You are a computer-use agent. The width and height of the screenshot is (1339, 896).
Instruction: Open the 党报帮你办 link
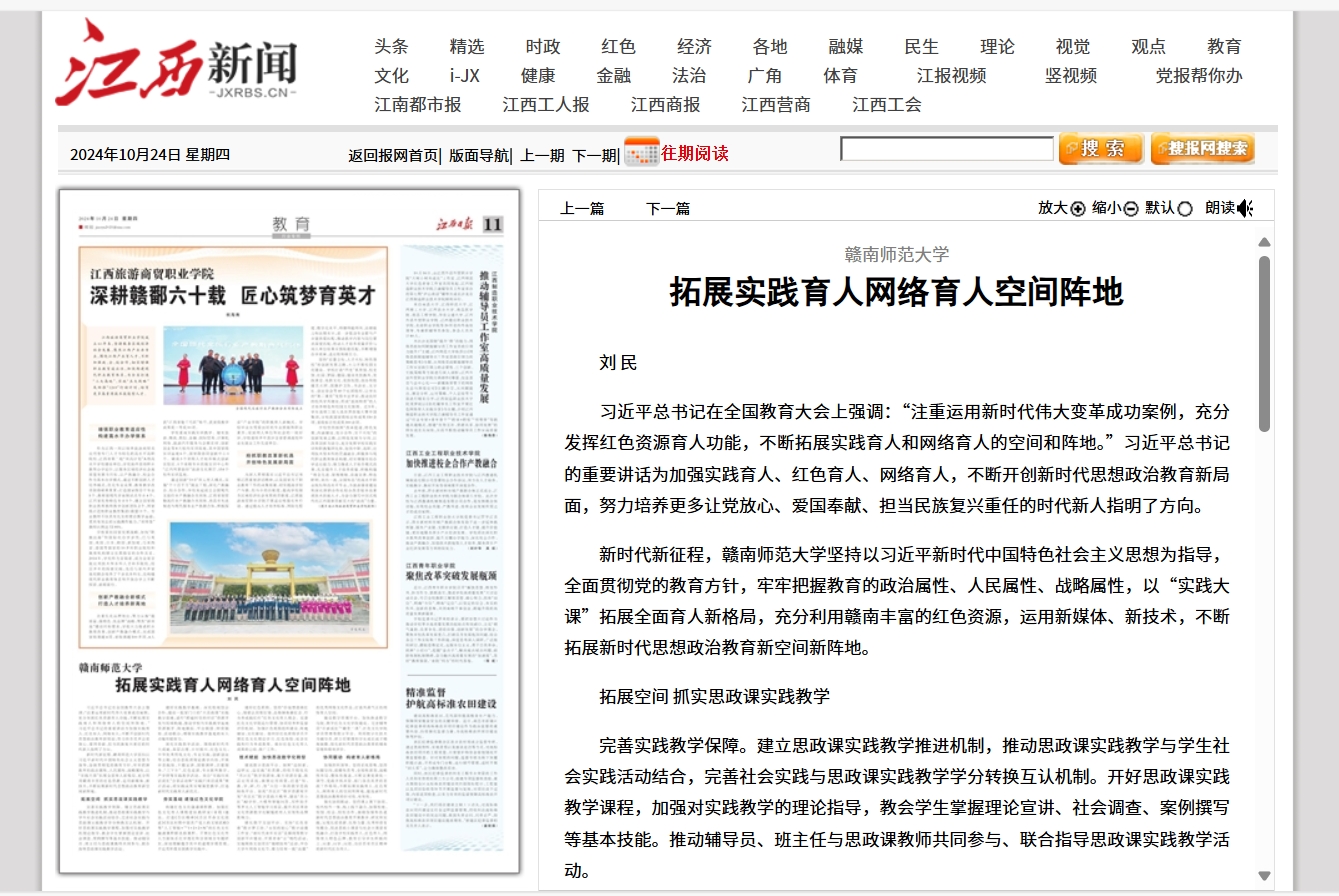[x=1199, y=75]
